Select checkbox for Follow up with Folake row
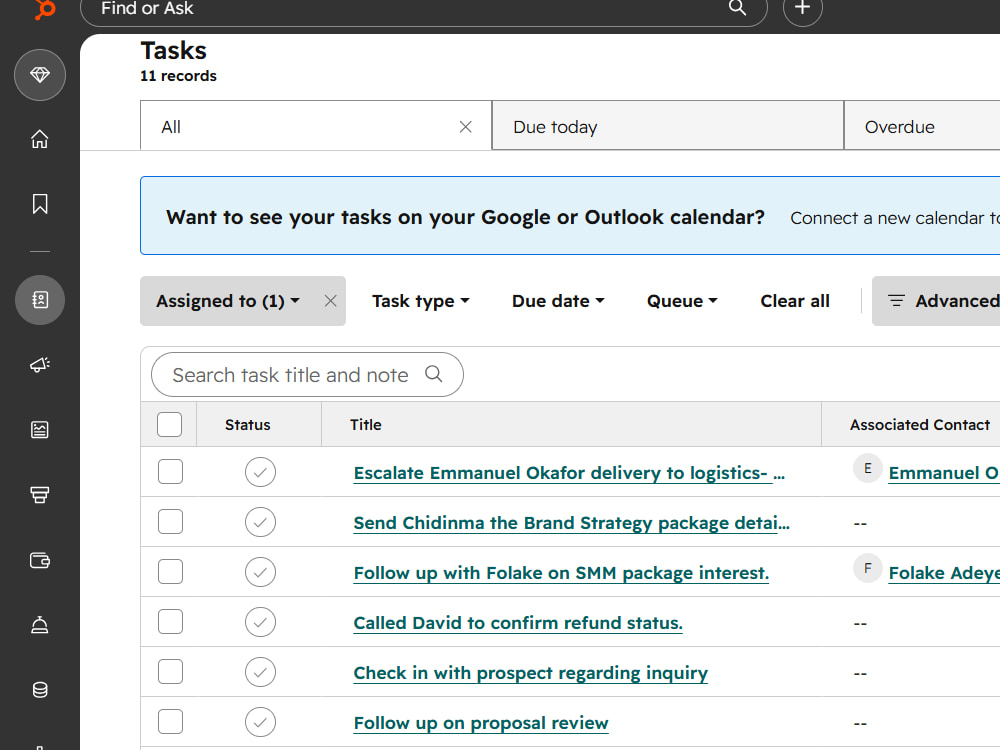The width and height of the screenshot is (1000, 750). pos(170,571)
